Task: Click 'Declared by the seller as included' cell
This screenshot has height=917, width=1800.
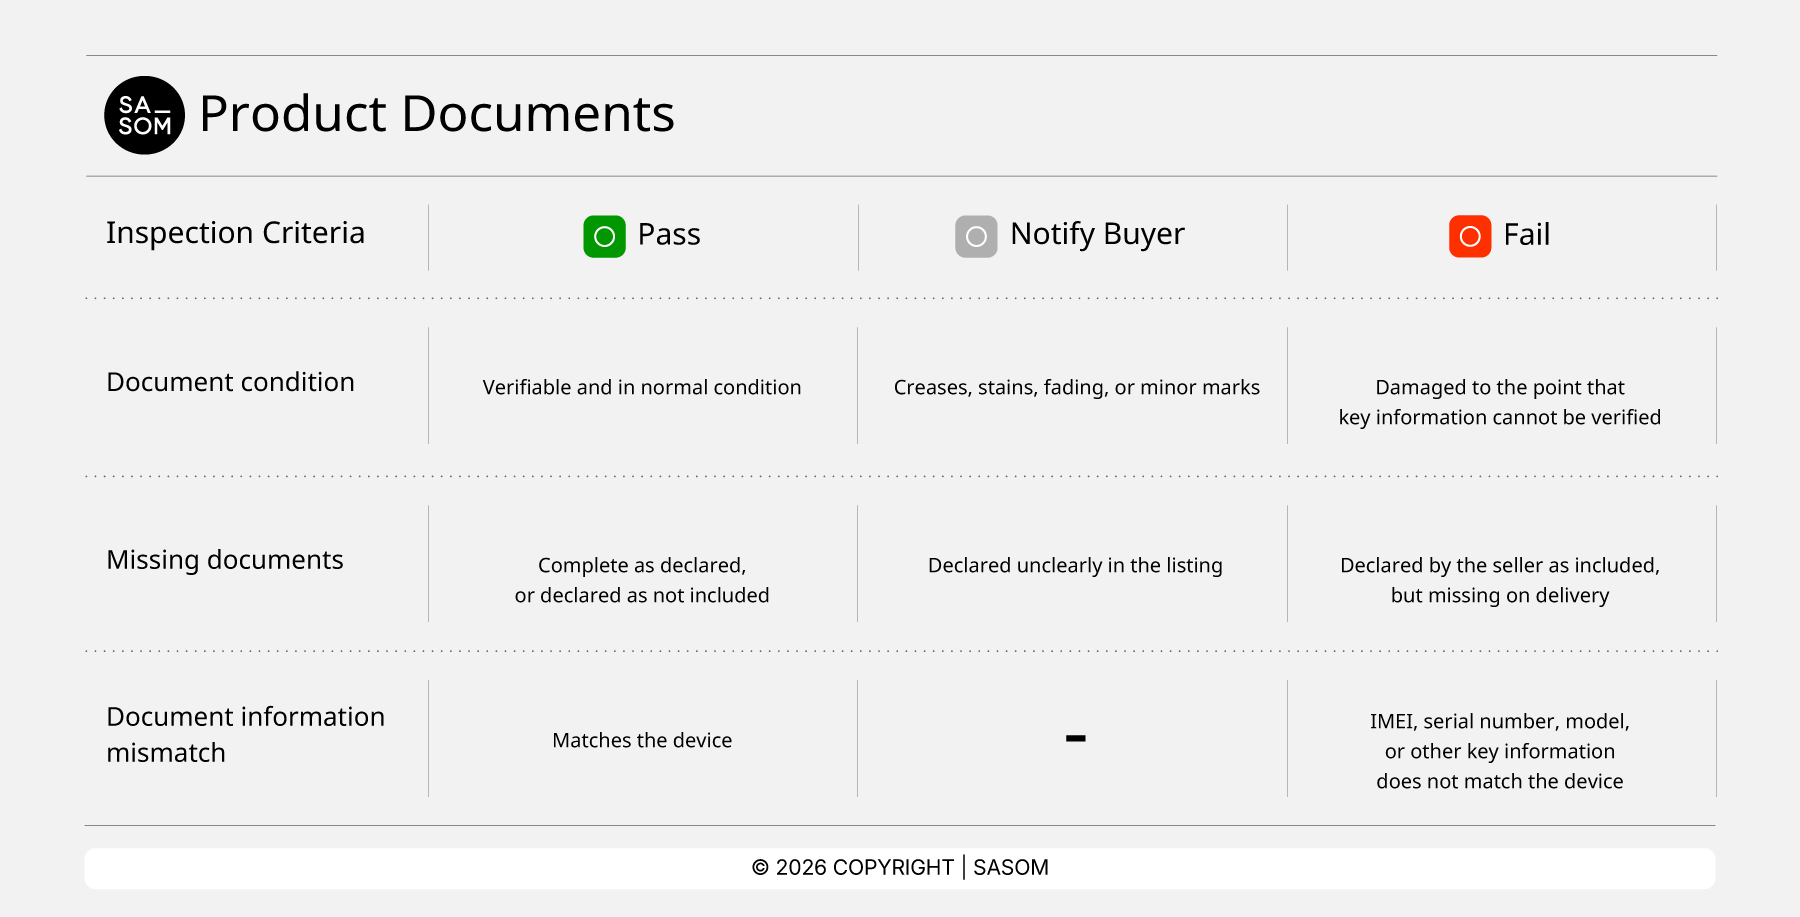Action: (1500, 580)
